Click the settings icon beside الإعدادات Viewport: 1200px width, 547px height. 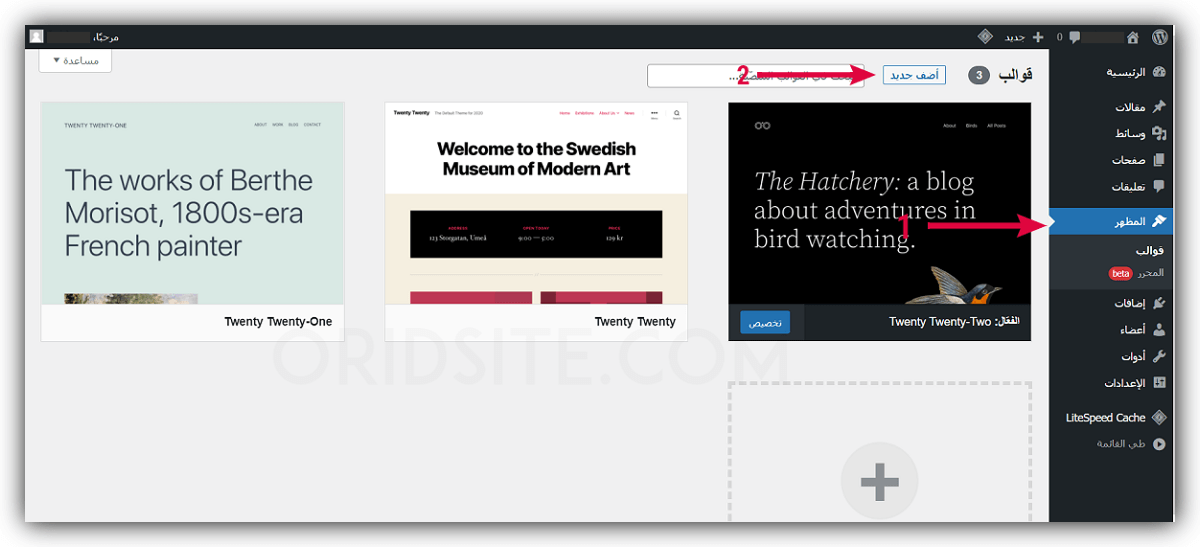tap(1160, 383)
